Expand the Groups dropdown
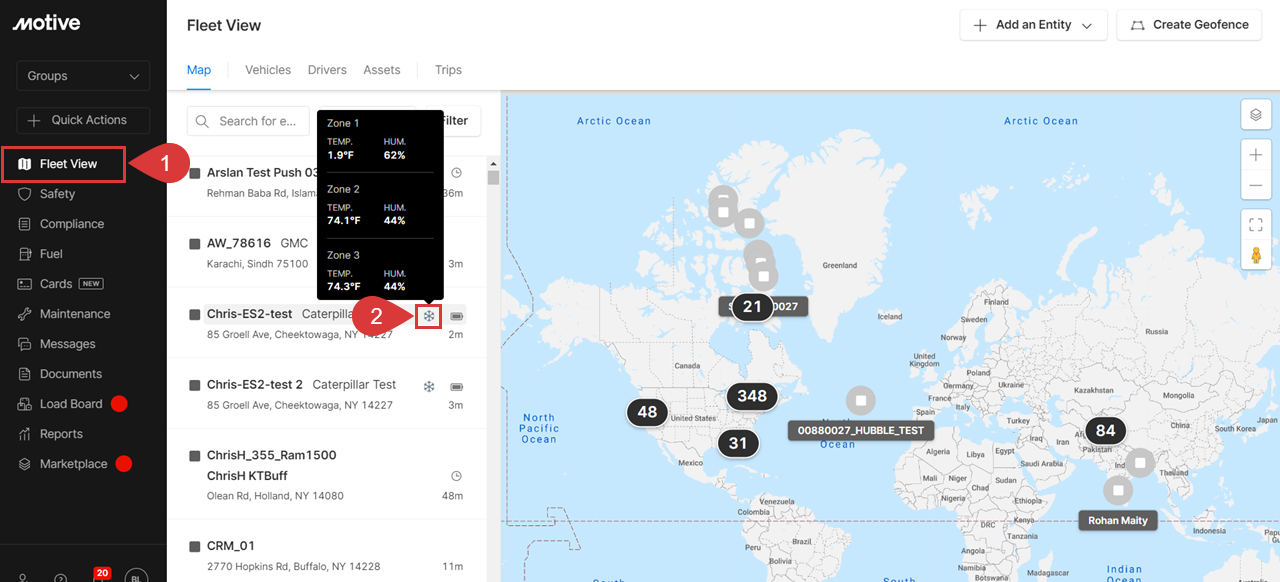 [83, 76]
